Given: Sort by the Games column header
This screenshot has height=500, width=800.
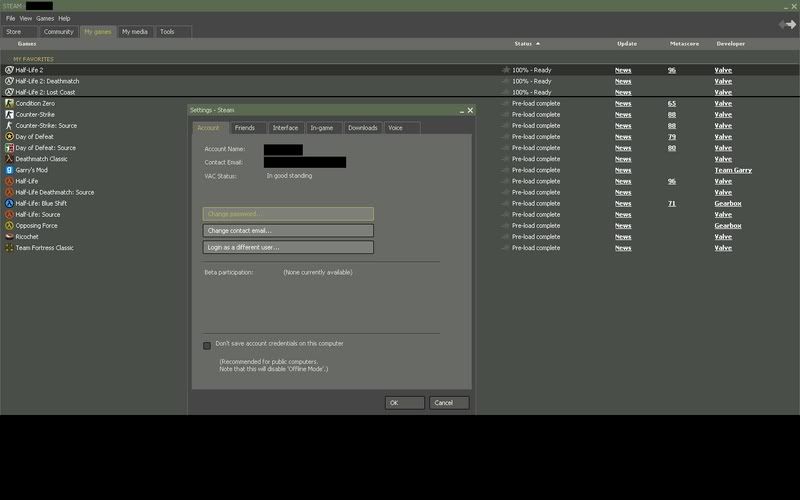Looking at the screenshot, I should click(x=27, y=44).
